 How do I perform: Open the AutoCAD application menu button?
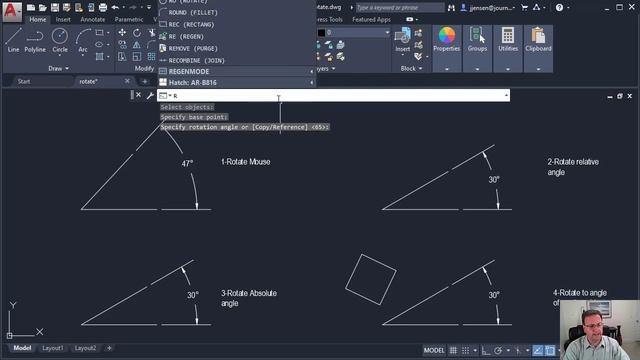[x=12, y=11]
